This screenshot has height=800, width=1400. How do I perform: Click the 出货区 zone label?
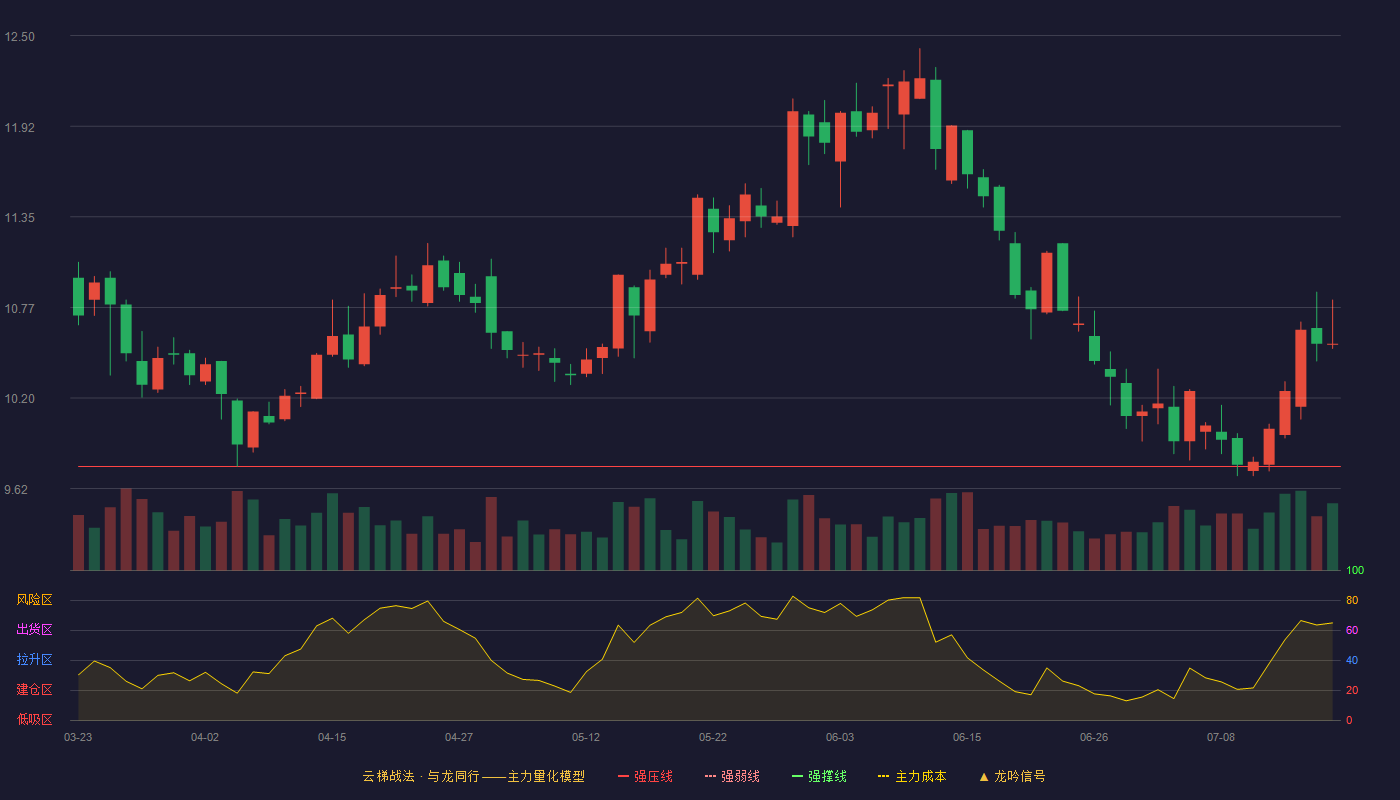pyautogui.click(x=35, y=630)
